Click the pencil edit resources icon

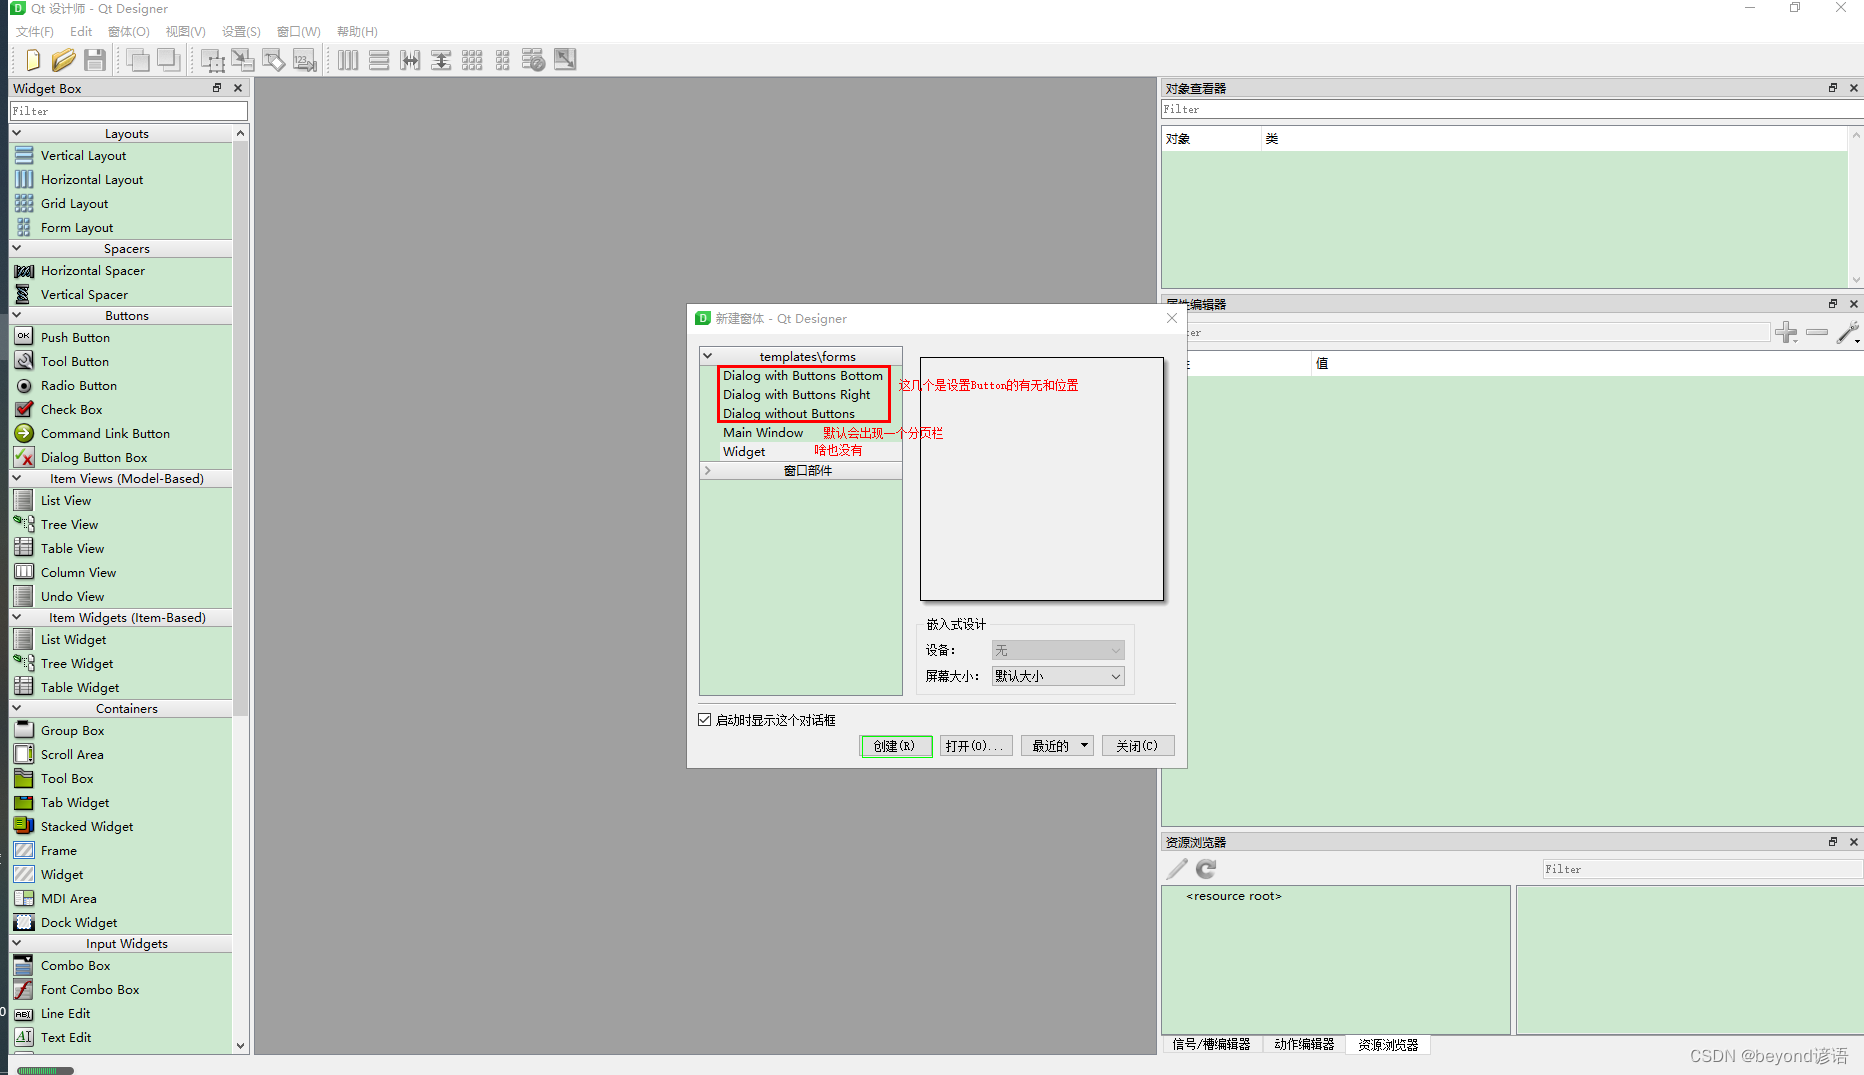[1177, 869]
